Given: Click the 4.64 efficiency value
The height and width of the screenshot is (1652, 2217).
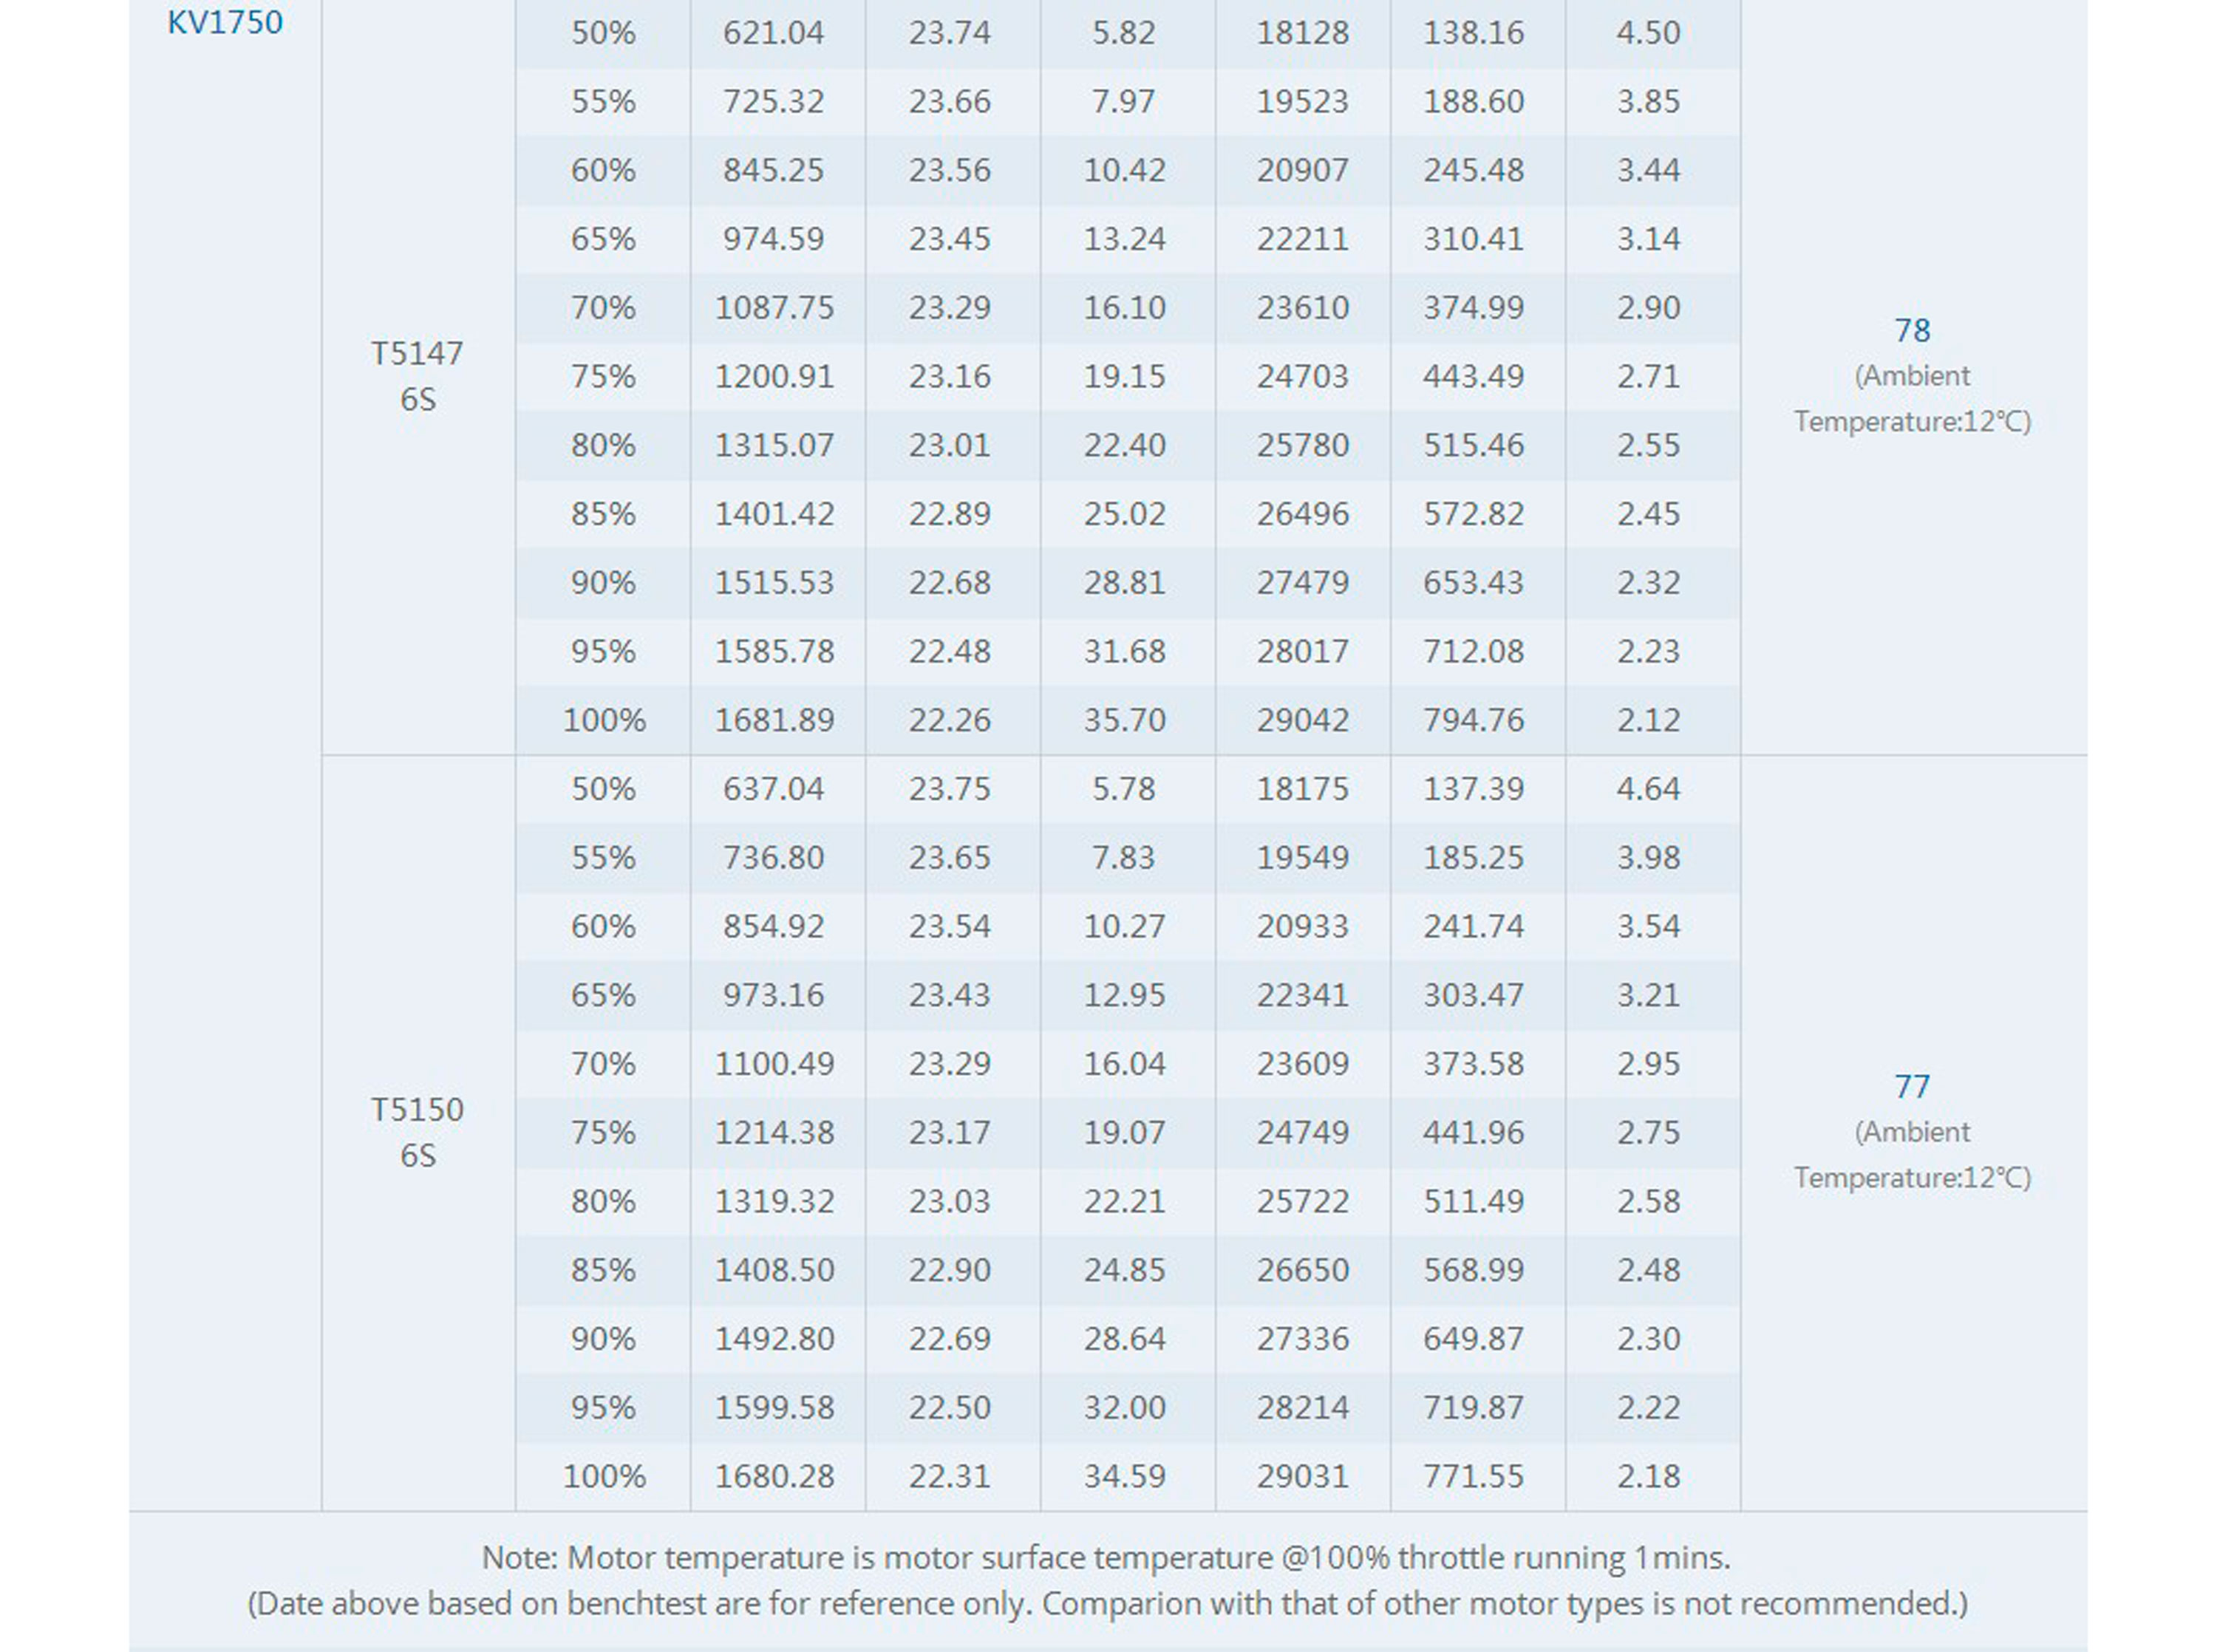Looking at the screenshot, I should coord(1648,789).
